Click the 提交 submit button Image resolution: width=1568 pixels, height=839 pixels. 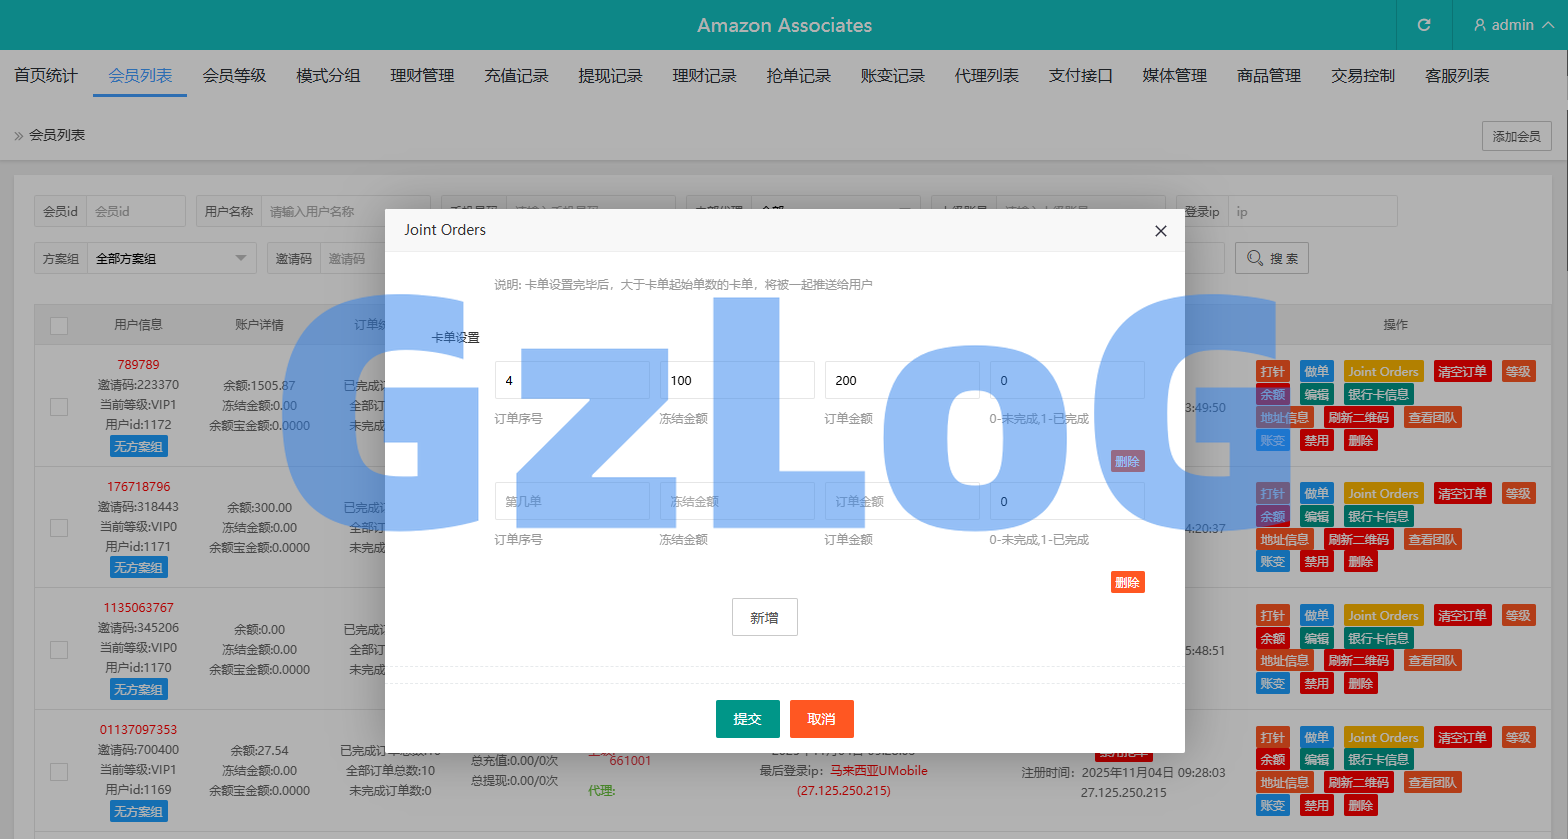[747, 719]
